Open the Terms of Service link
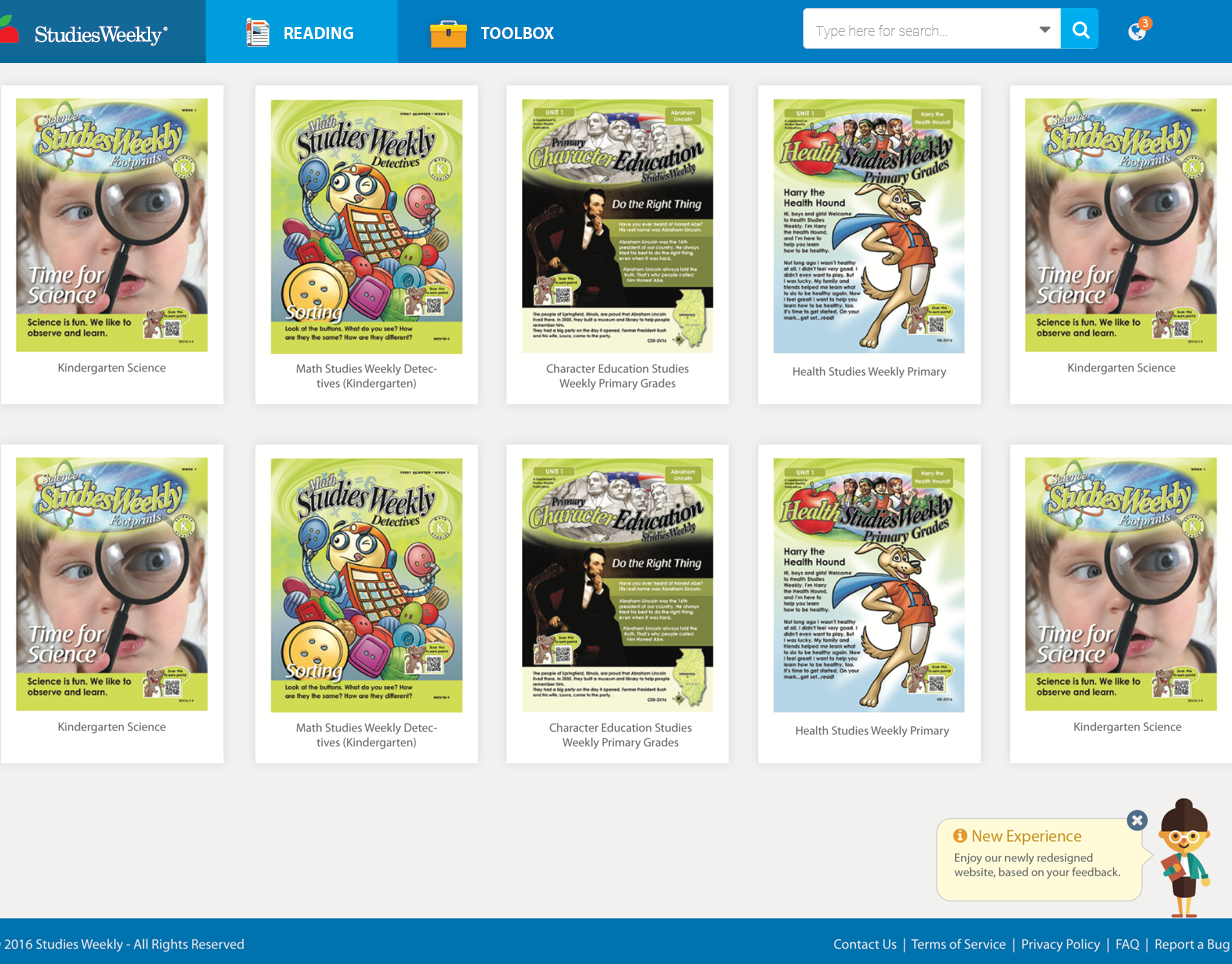The image size is (1232, 964). point(958,944)
